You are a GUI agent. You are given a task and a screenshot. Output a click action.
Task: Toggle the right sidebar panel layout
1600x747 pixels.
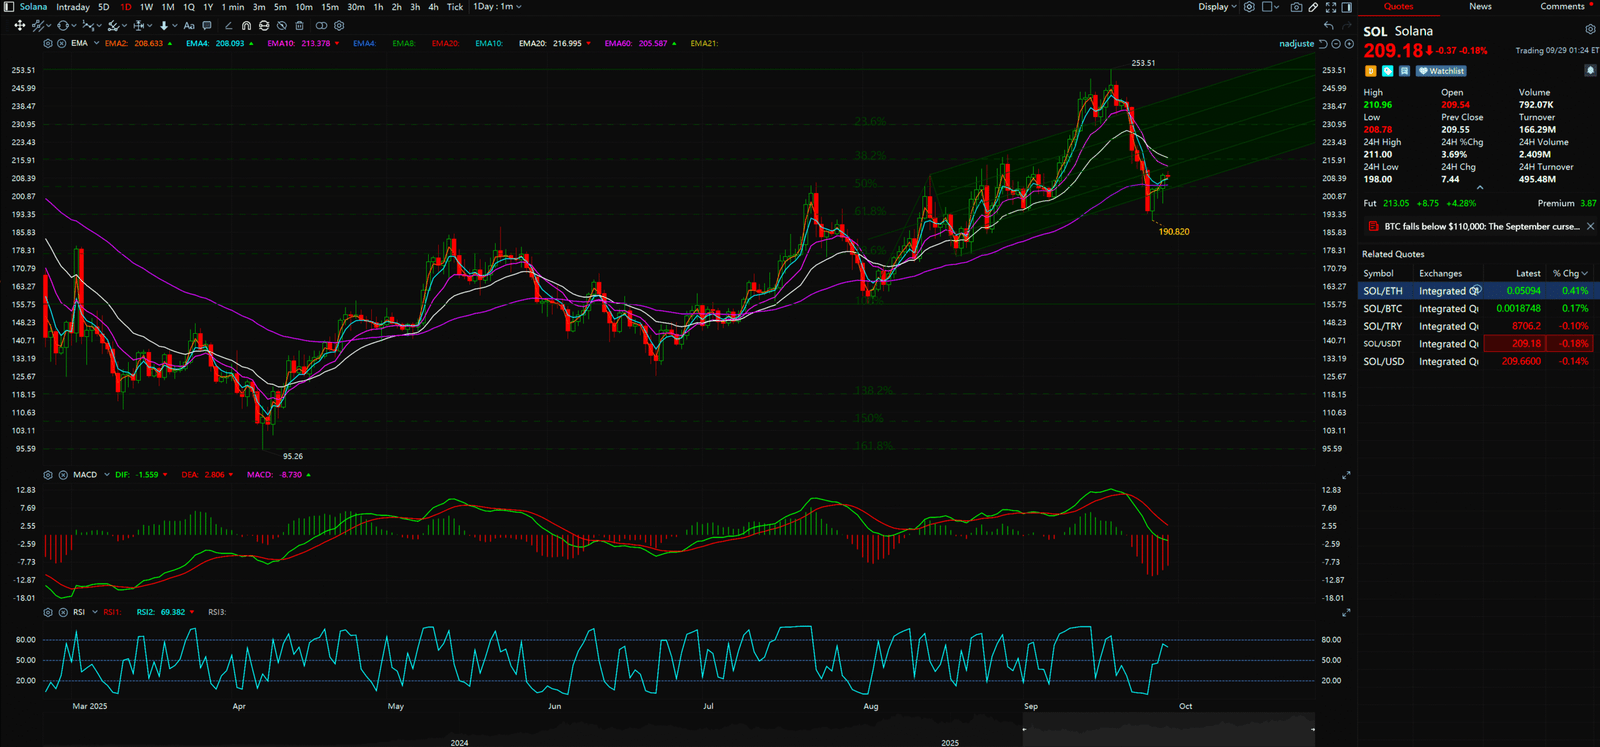(1346, 7)
